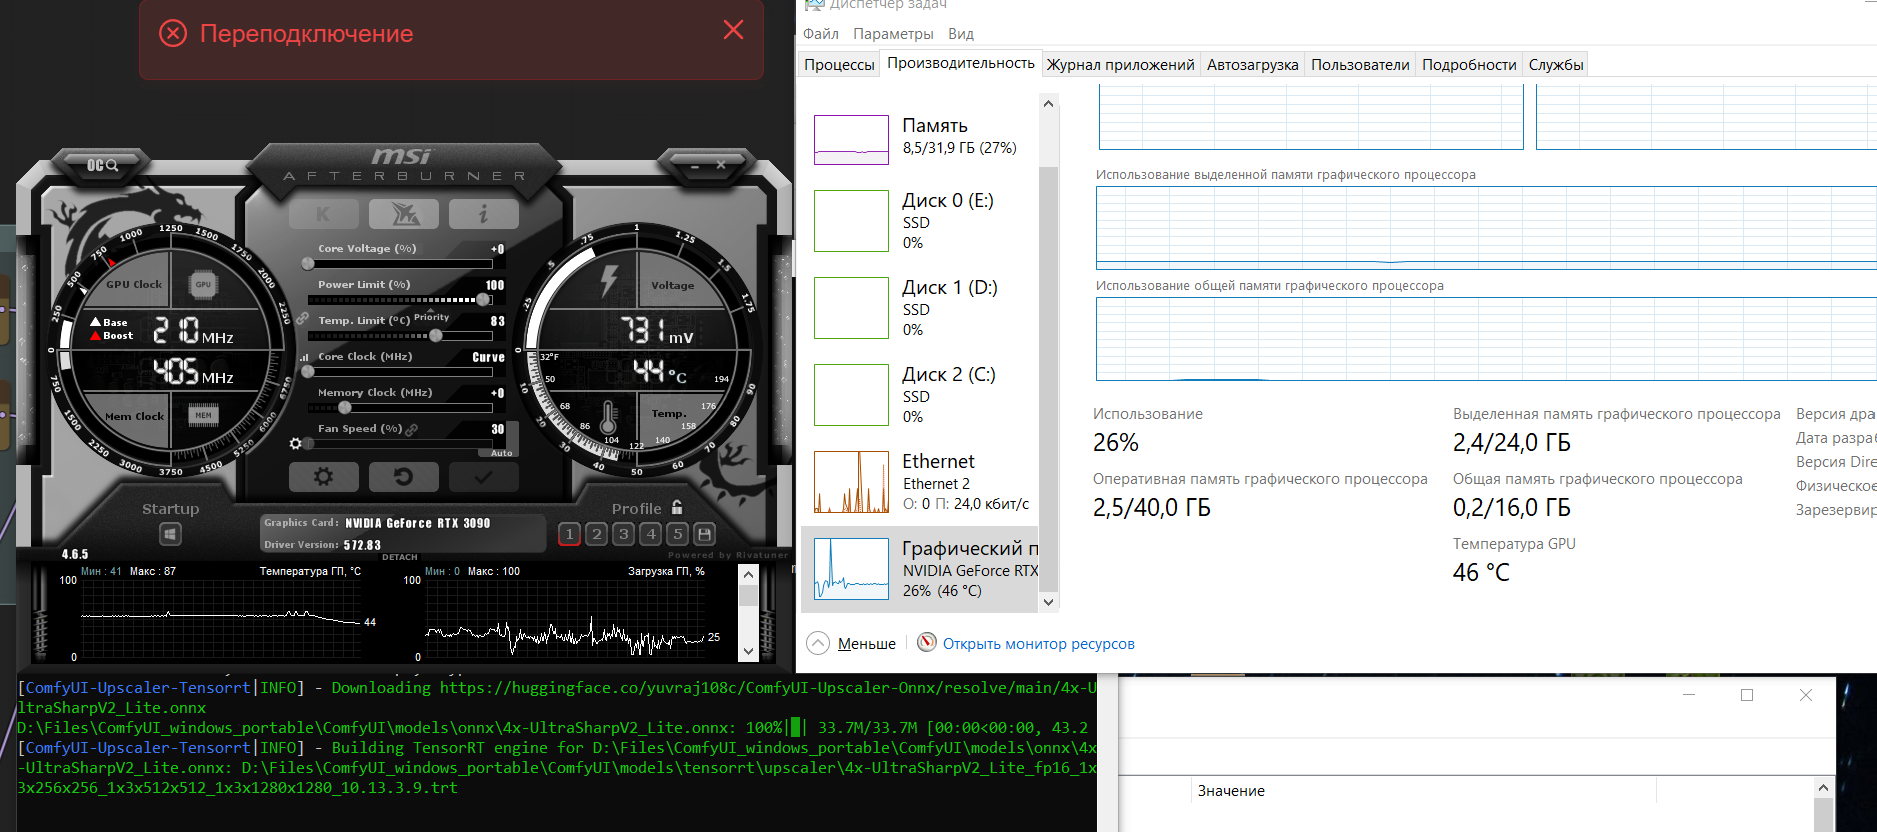Collapse Task Manager details with Меньше chevron
This screenshot has width=1877, height=832.
tap(818, 643)
